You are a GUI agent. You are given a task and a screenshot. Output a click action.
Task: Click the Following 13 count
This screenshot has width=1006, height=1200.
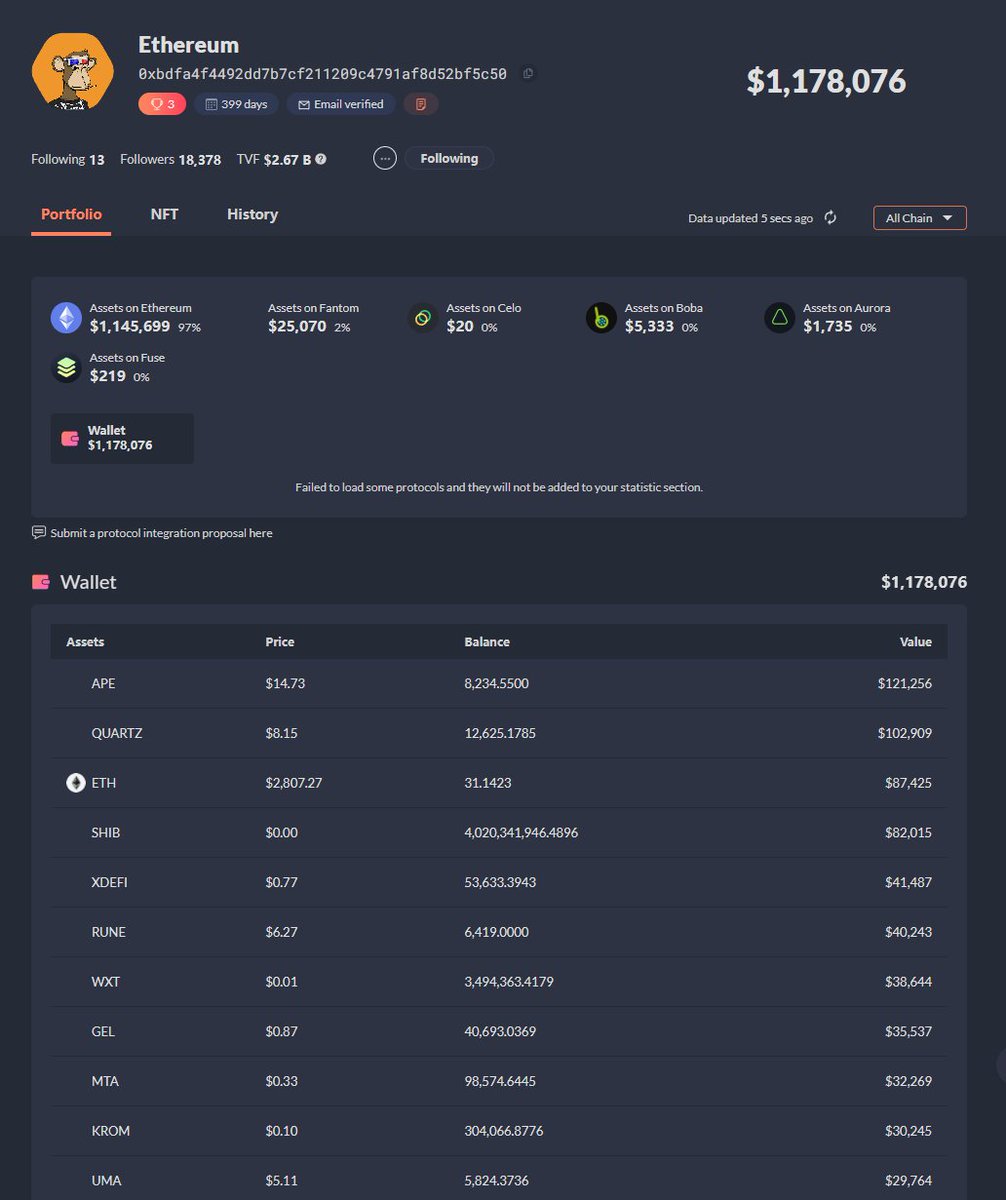click(x=68, y=159)
